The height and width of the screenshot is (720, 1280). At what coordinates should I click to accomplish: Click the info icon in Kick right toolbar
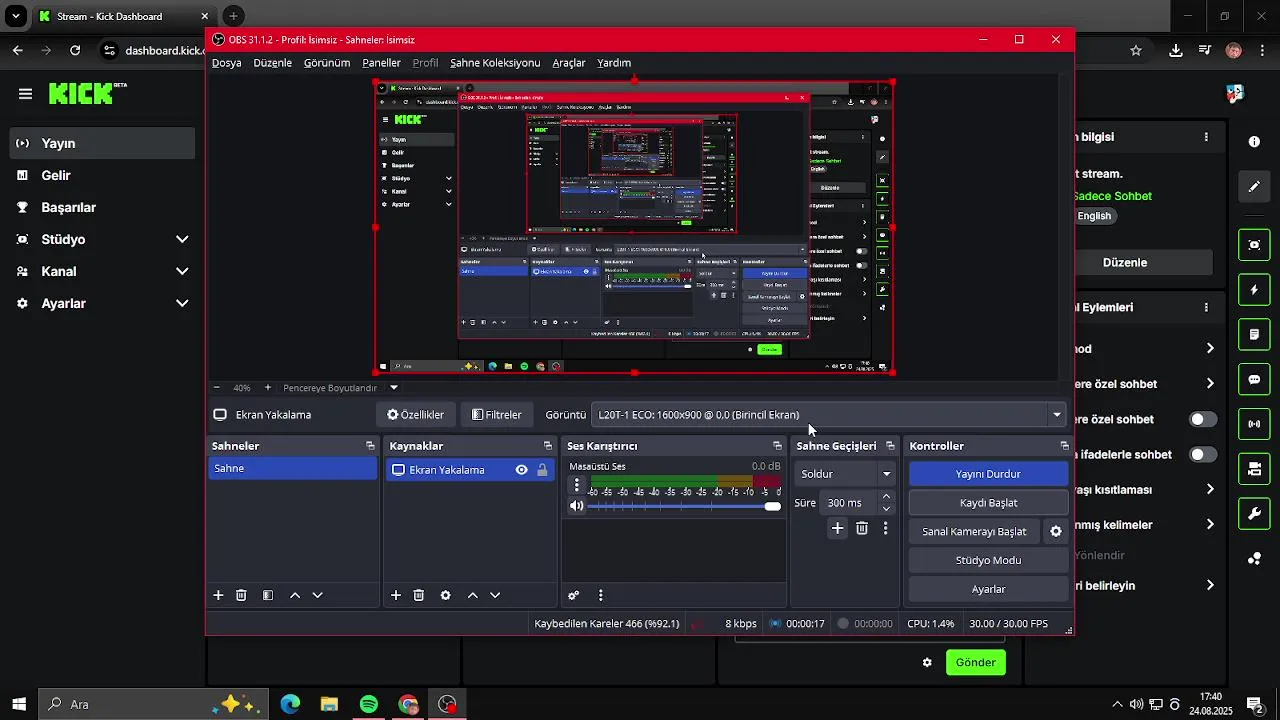click(1254, 142)
